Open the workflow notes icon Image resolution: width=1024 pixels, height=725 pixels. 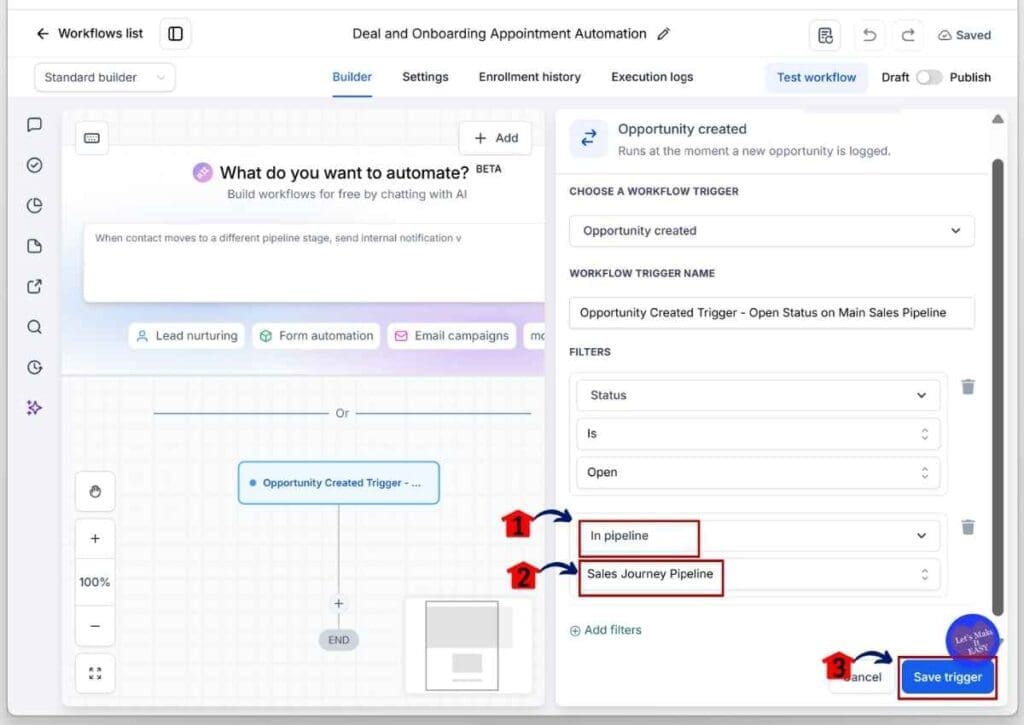[x=825, y=35]
